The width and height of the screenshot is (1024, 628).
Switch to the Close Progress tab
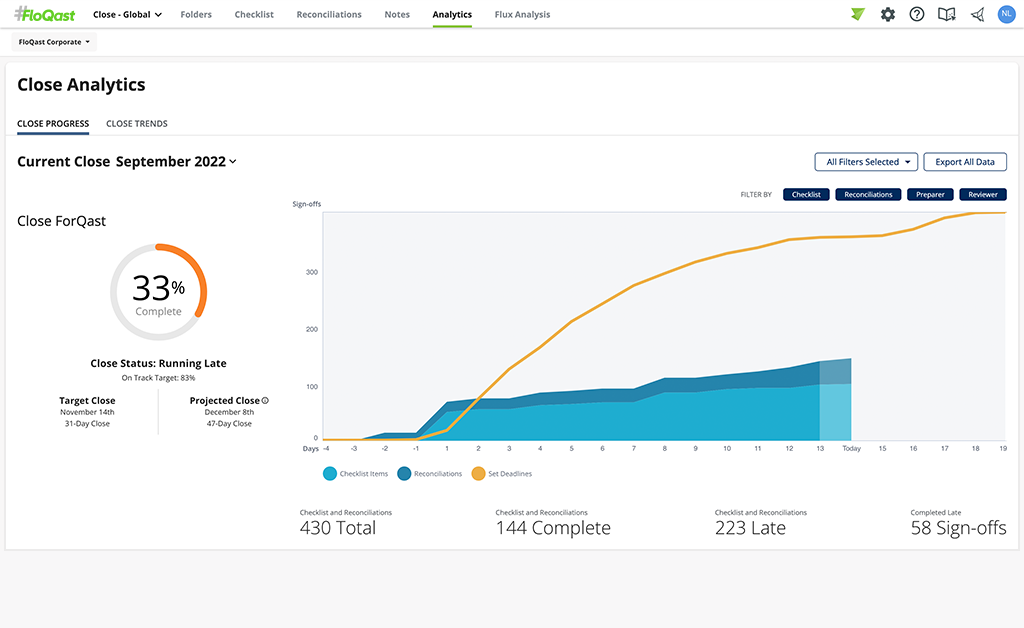click(x=53, y=123)
